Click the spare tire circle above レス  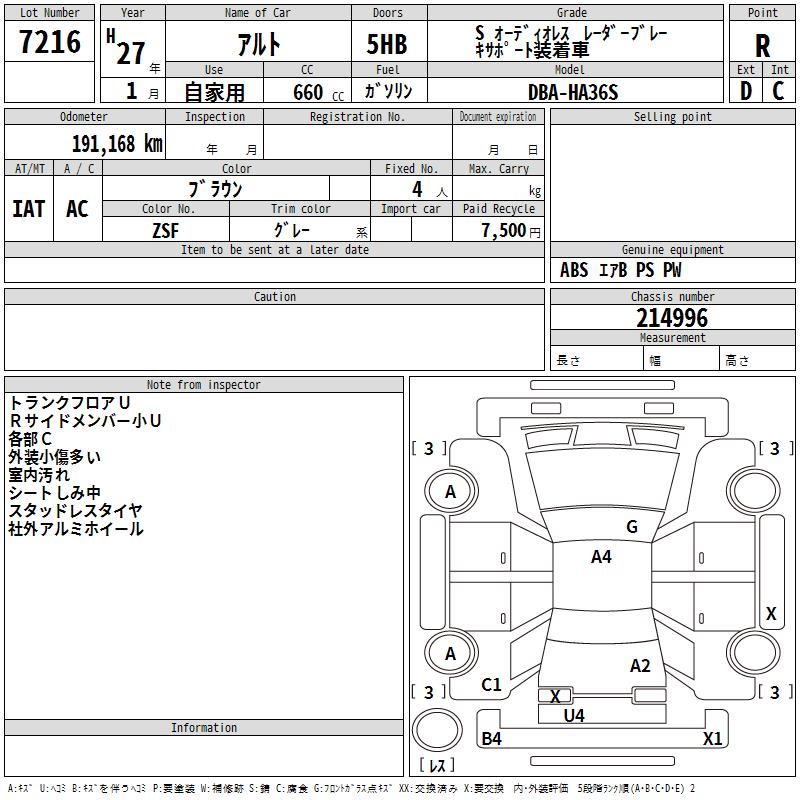tap(437, 730)
